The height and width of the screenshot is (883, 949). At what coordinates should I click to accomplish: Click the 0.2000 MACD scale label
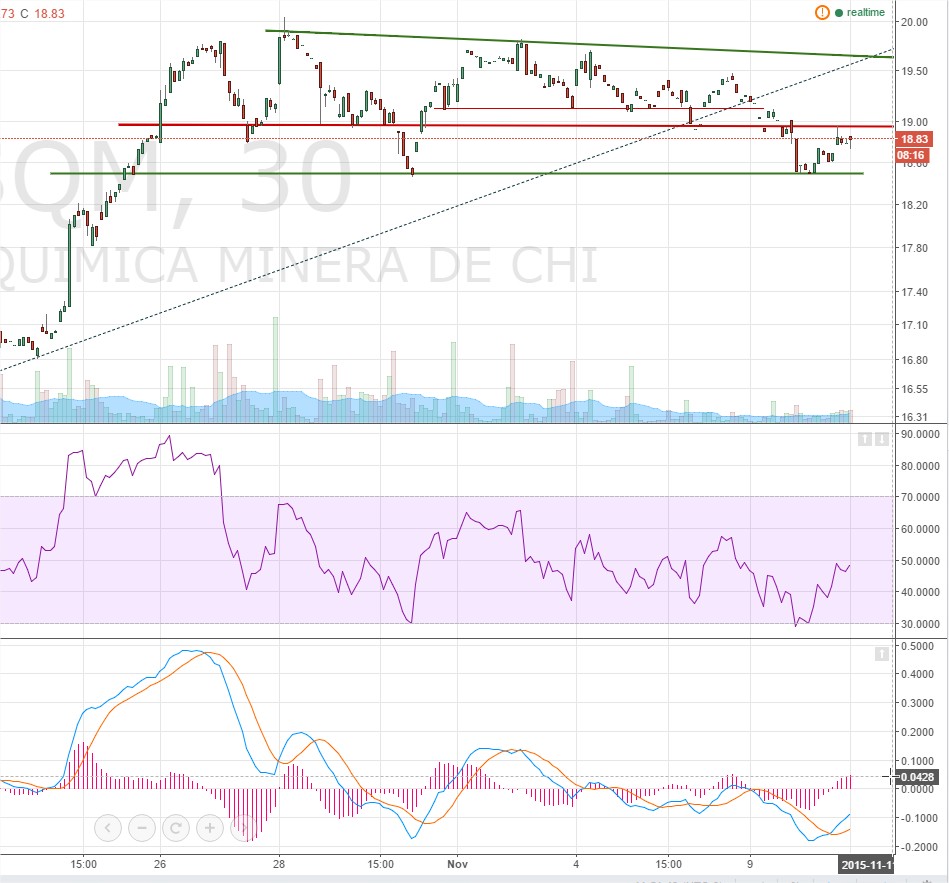pos(918,732)
